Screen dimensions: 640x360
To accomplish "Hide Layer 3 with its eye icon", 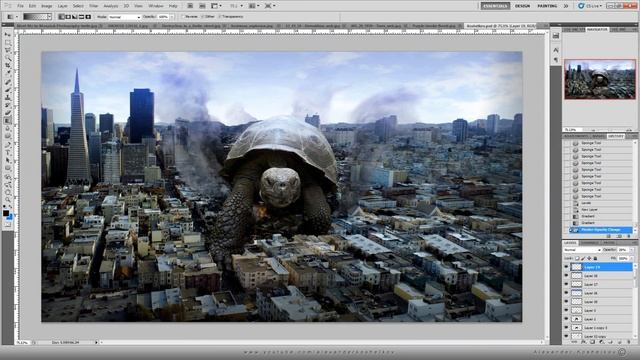I will pos(566,310).
